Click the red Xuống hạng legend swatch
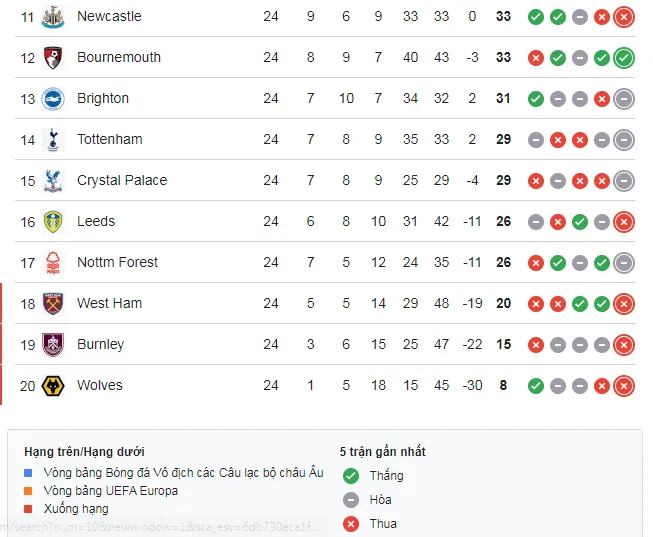This screenshot has height=537, width=653. 31,510
